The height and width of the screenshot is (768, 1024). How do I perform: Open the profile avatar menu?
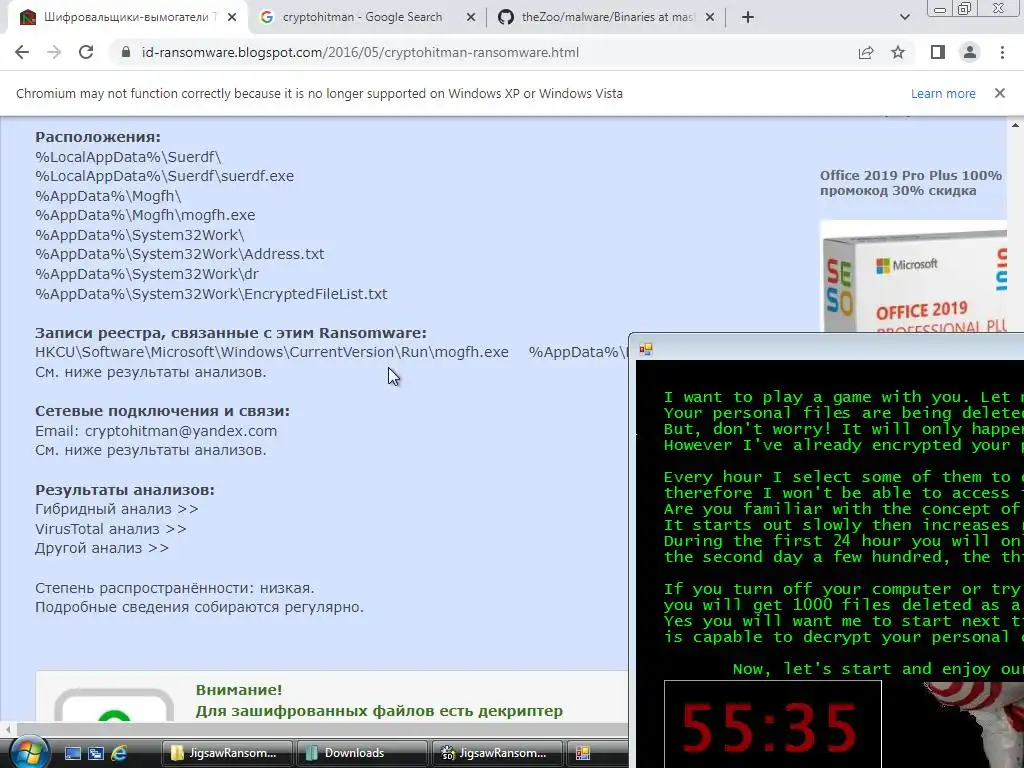click(x=970, y=52)
